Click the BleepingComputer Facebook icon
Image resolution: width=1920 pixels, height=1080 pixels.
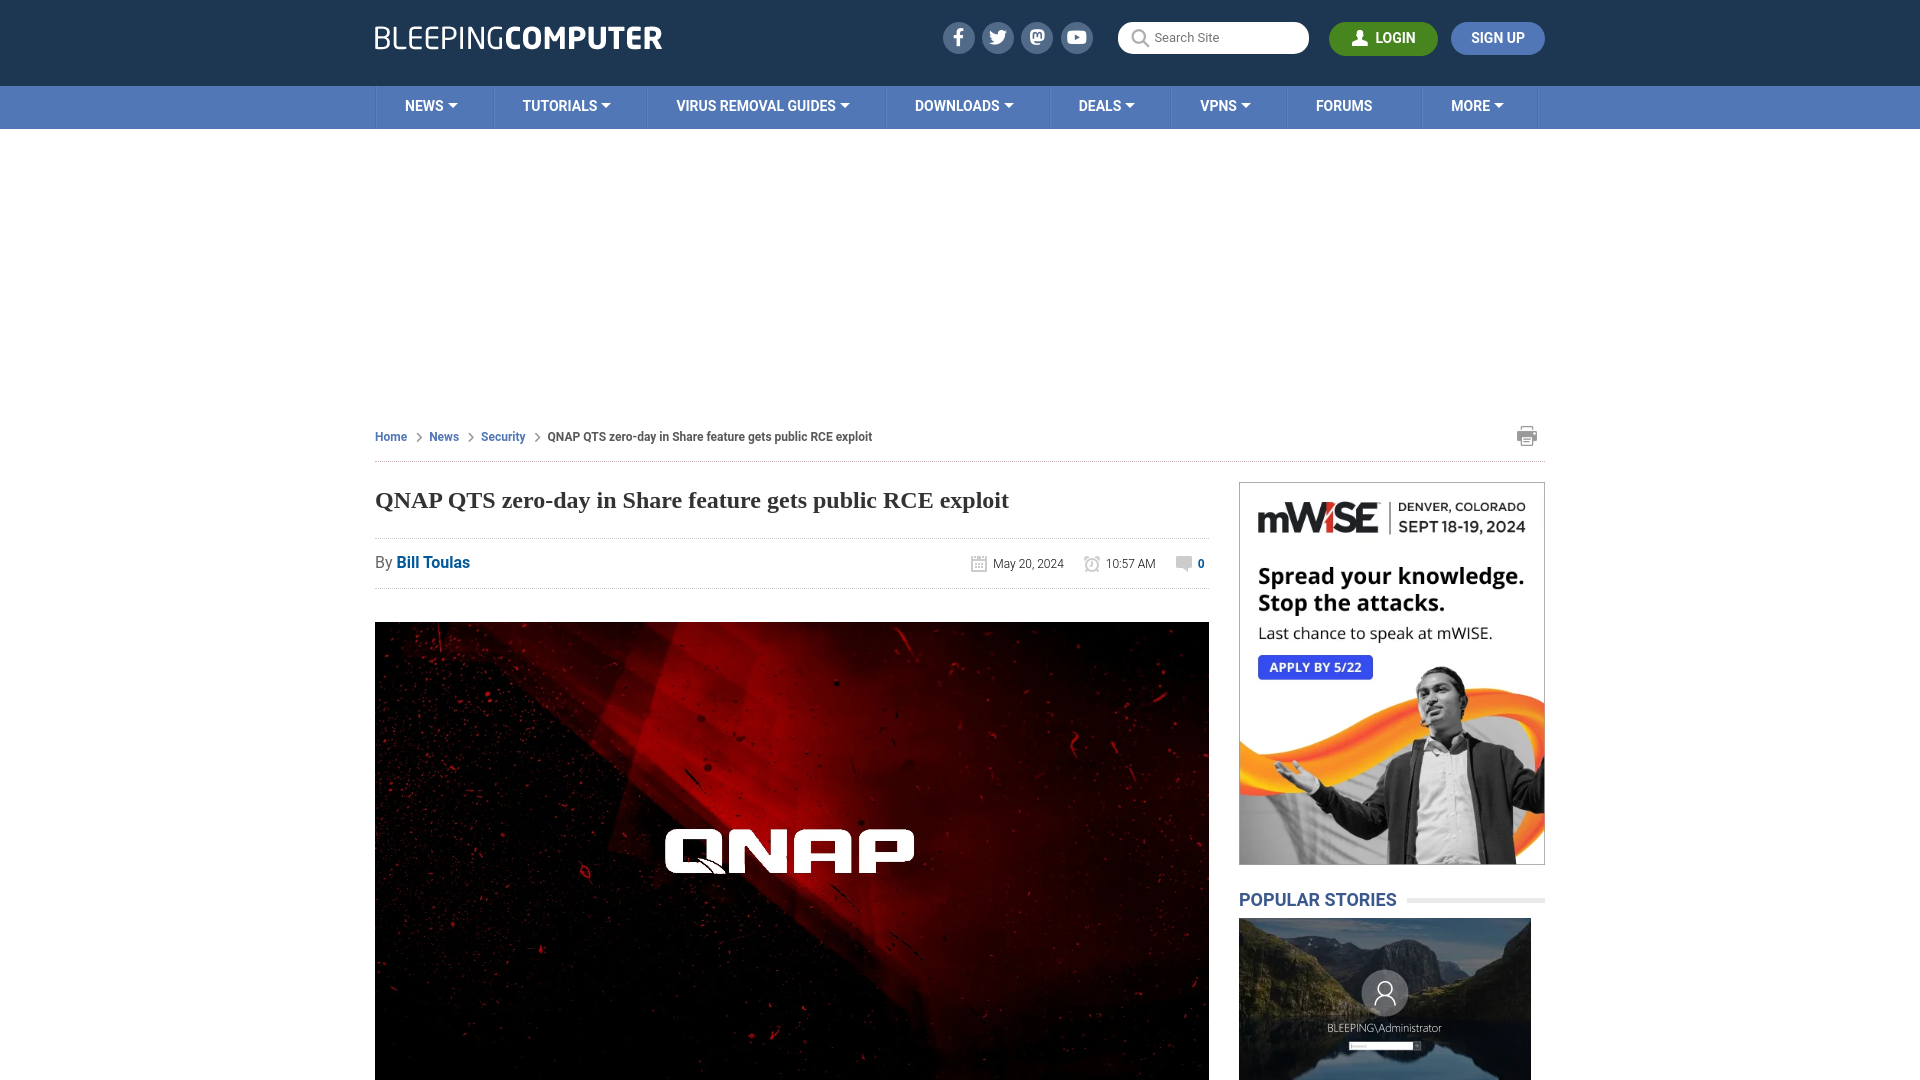pos(957,37)
